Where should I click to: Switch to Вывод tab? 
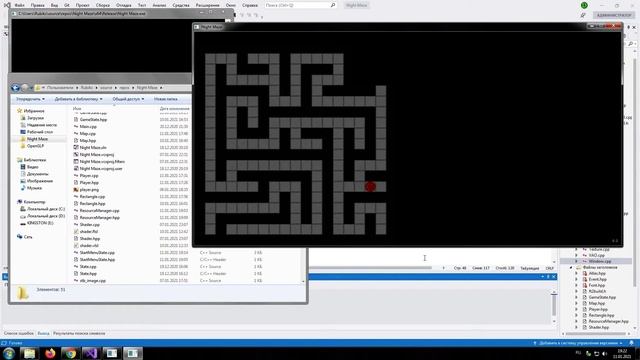click(x=43, y=333)
